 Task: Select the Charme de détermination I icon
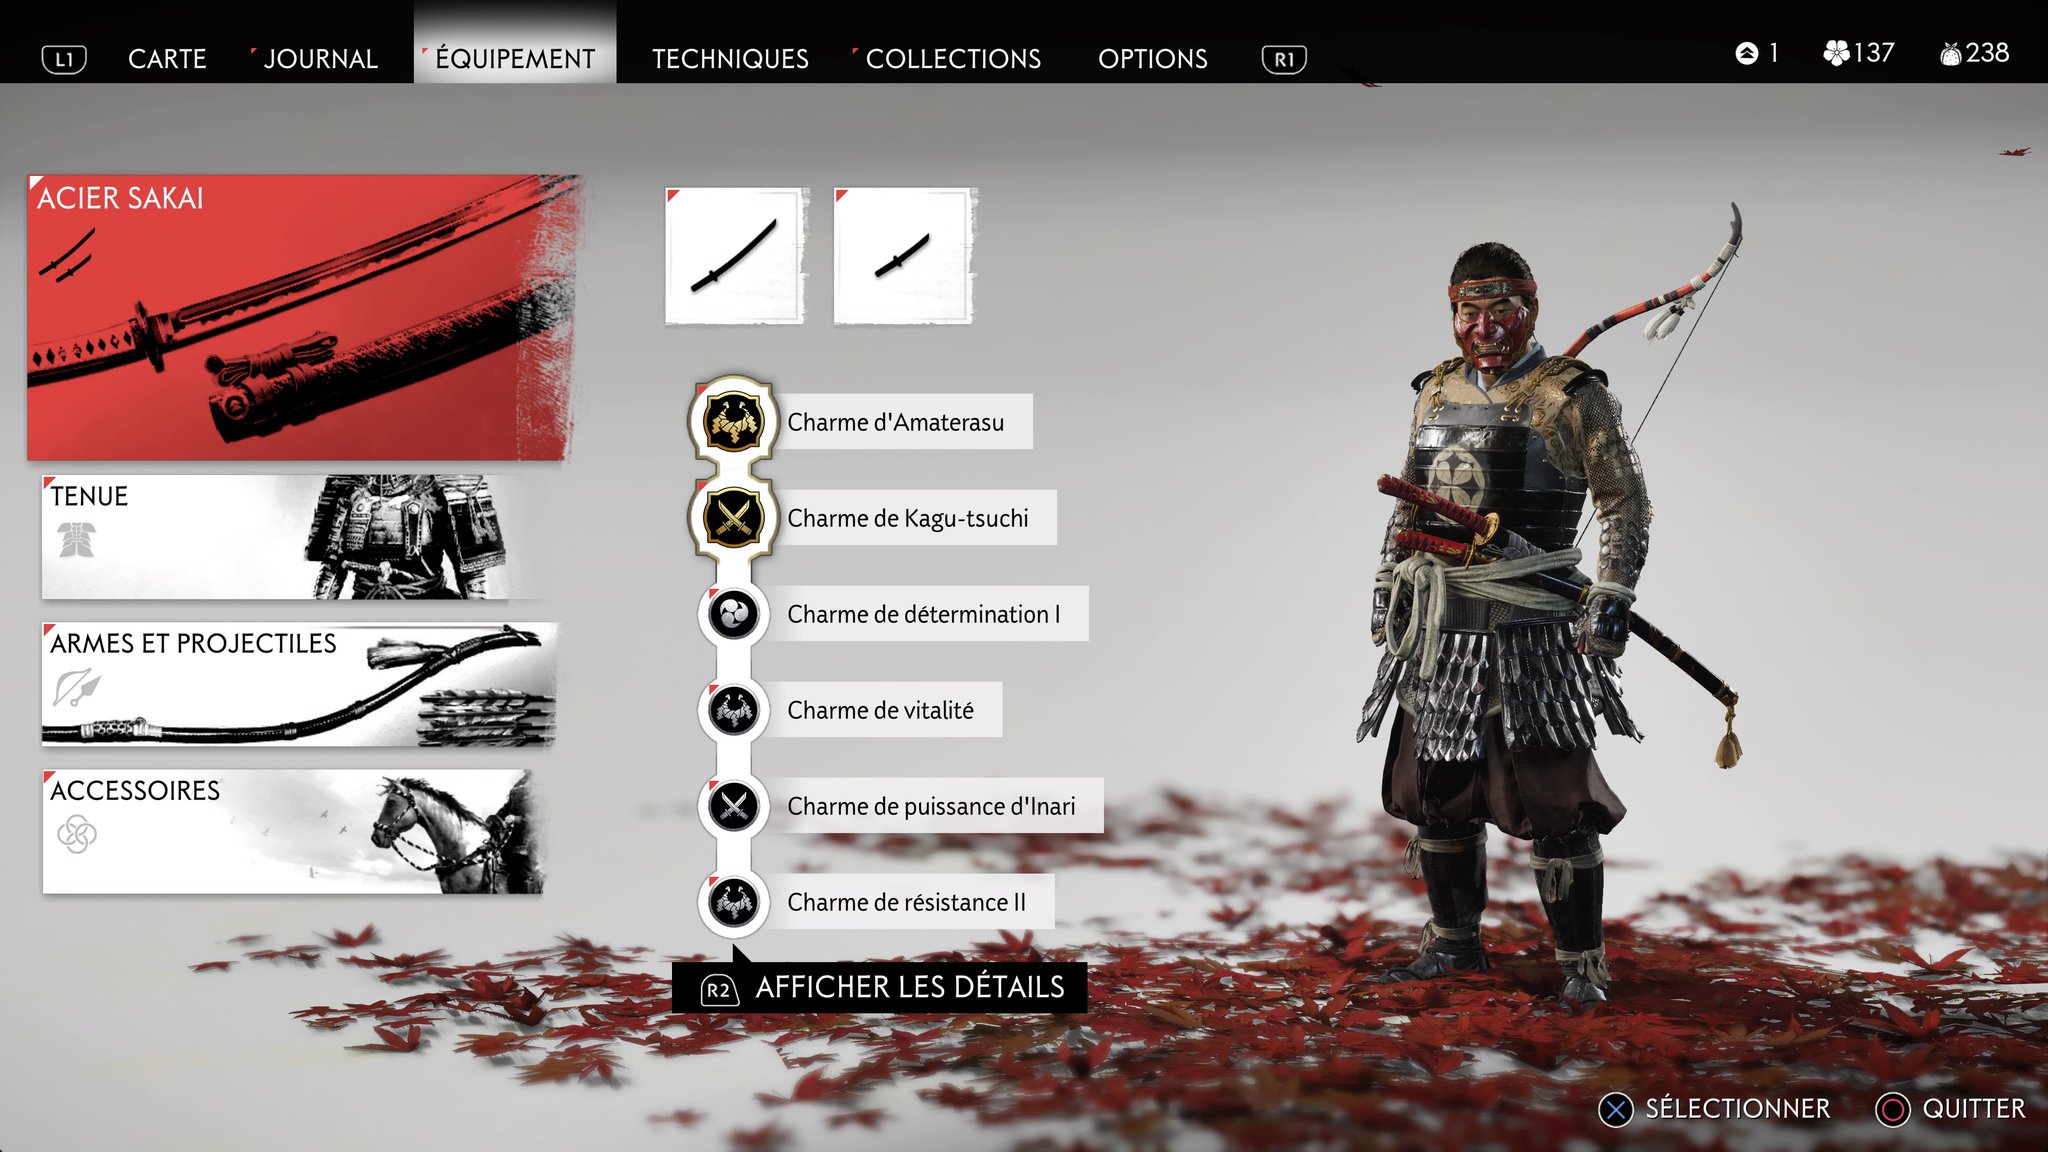(x=733, y=613)
